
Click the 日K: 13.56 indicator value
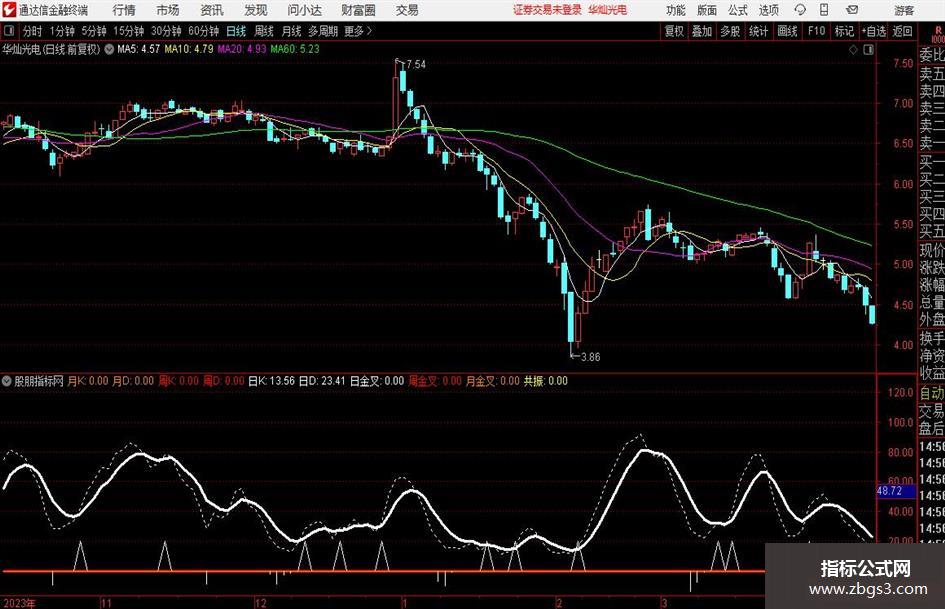pyautogui.click(x=271, y=381)
